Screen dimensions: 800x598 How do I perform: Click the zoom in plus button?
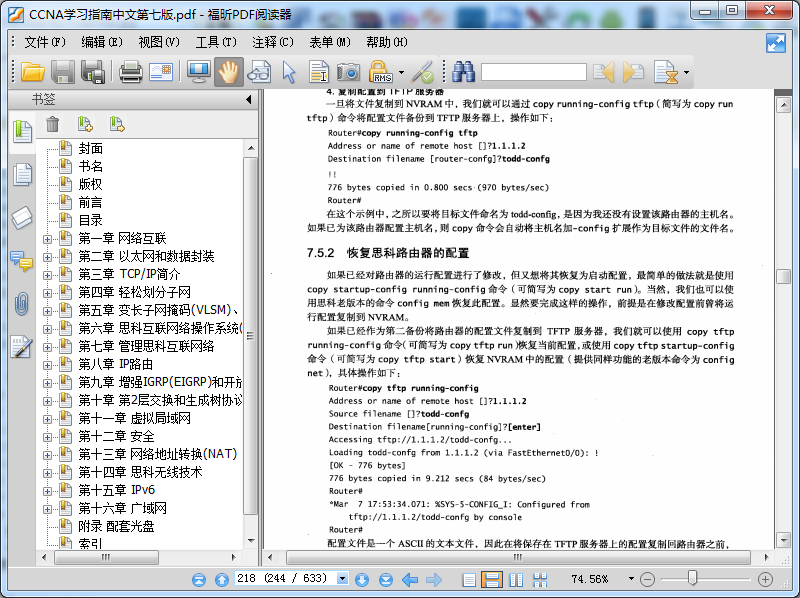765,580
